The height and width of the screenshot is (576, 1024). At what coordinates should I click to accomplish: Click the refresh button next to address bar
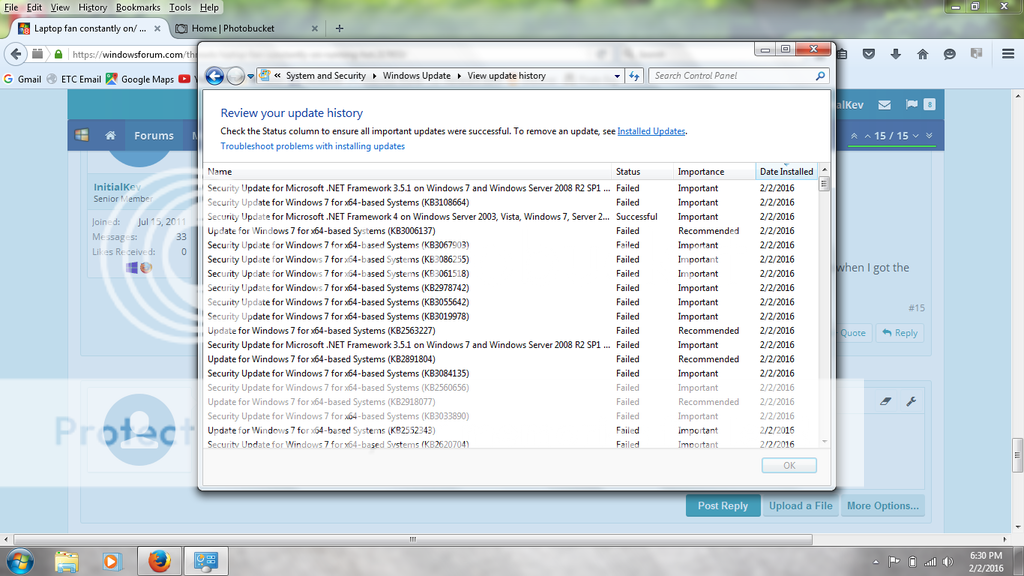[634, 76]
